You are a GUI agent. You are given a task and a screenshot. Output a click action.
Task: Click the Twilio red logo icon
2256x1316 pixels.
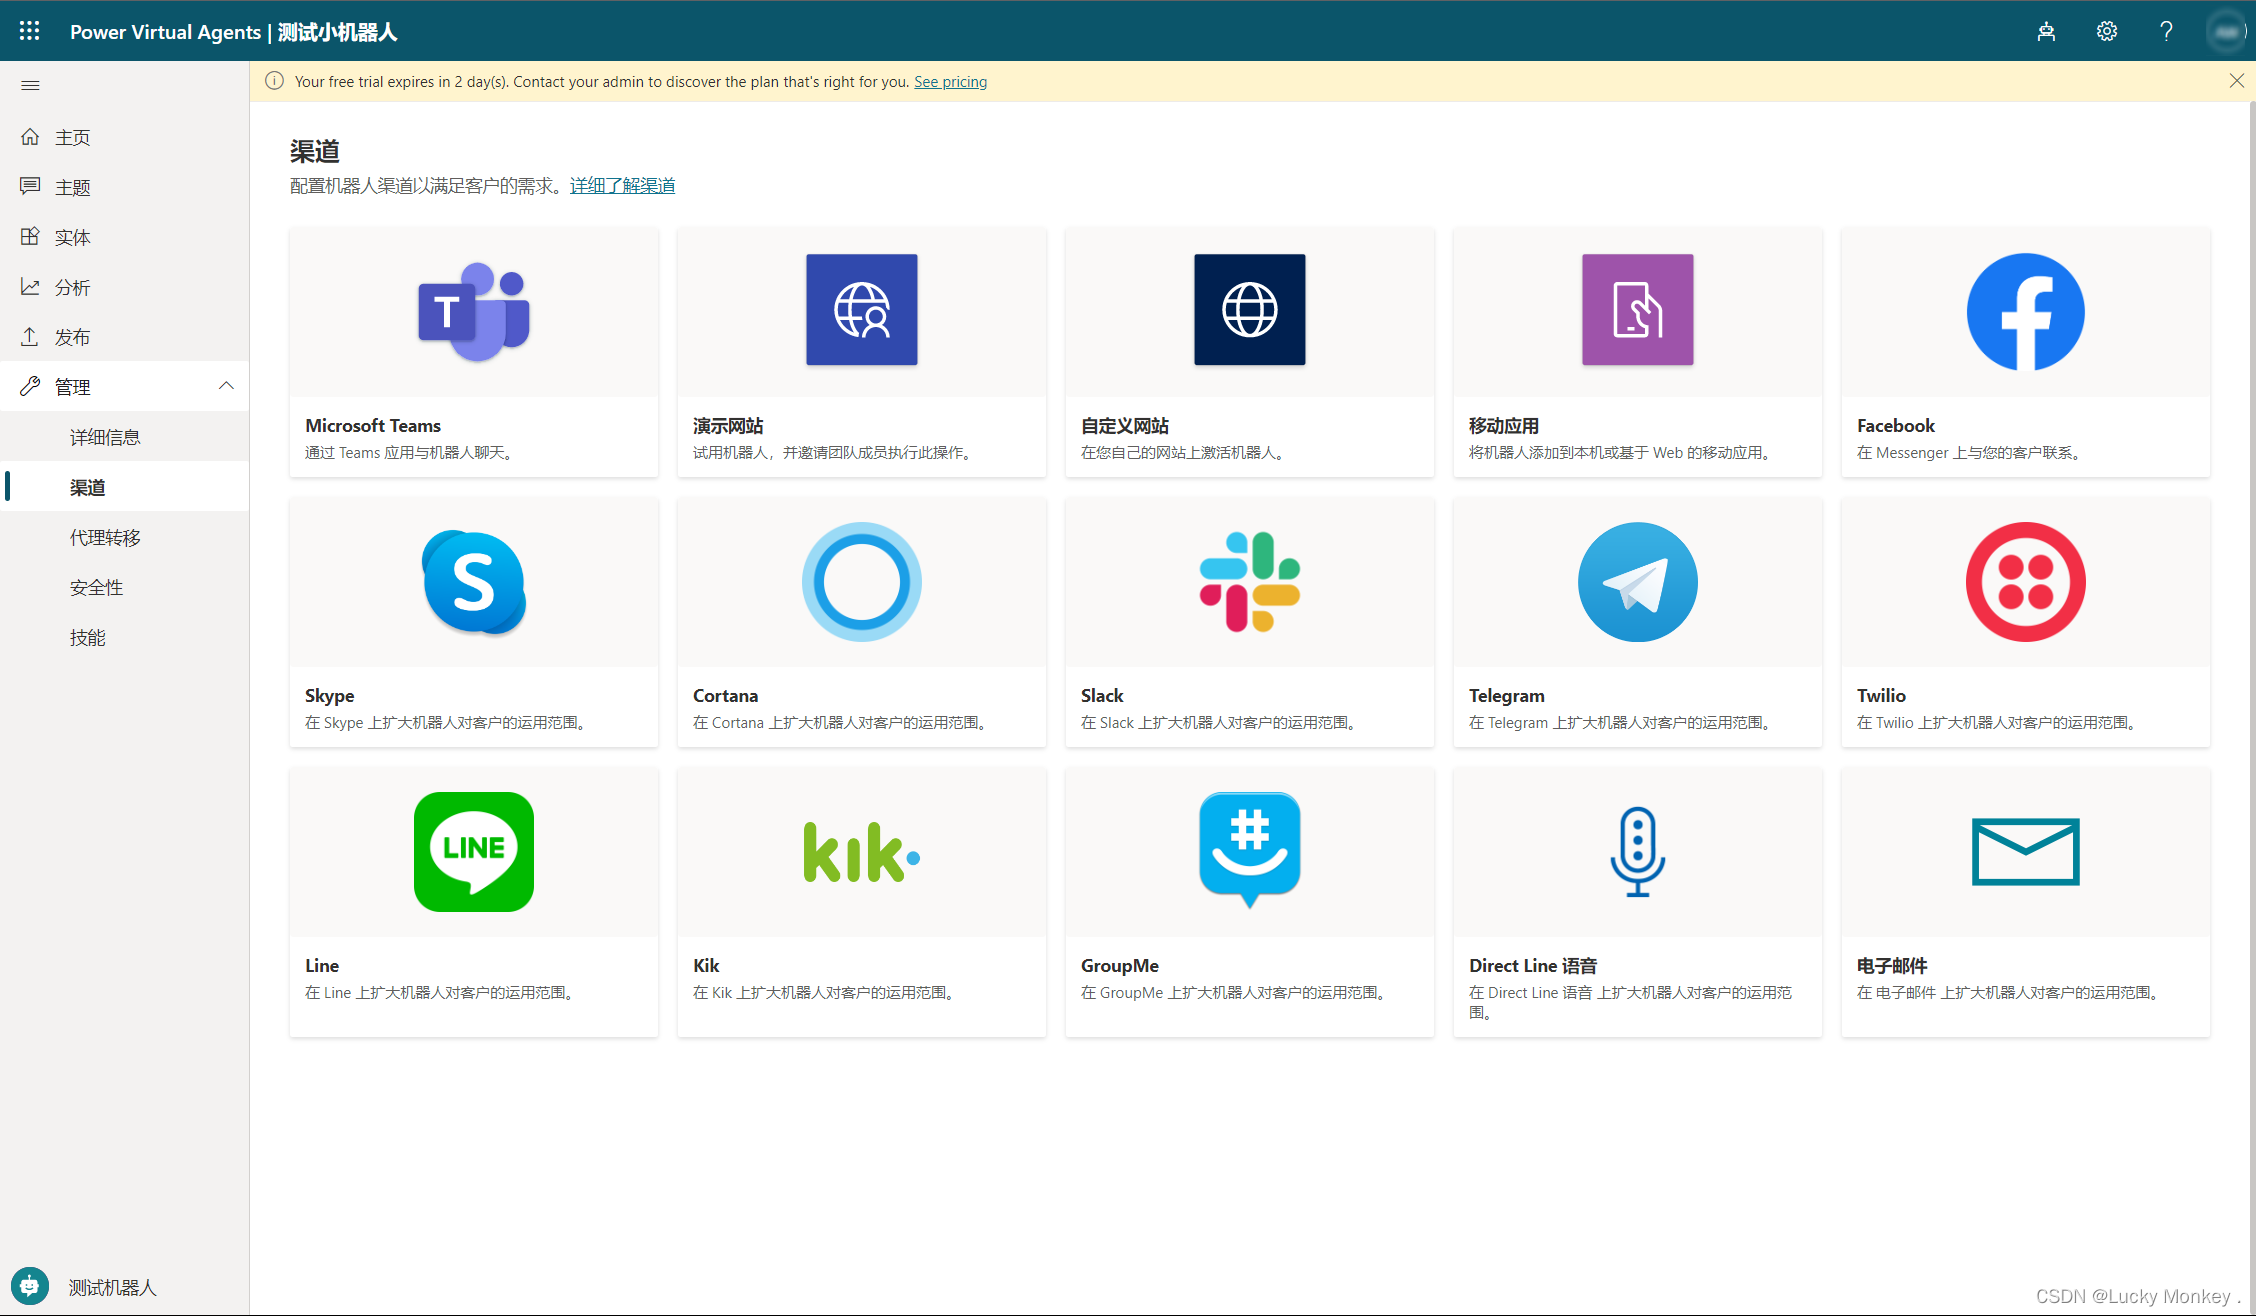2026,582
